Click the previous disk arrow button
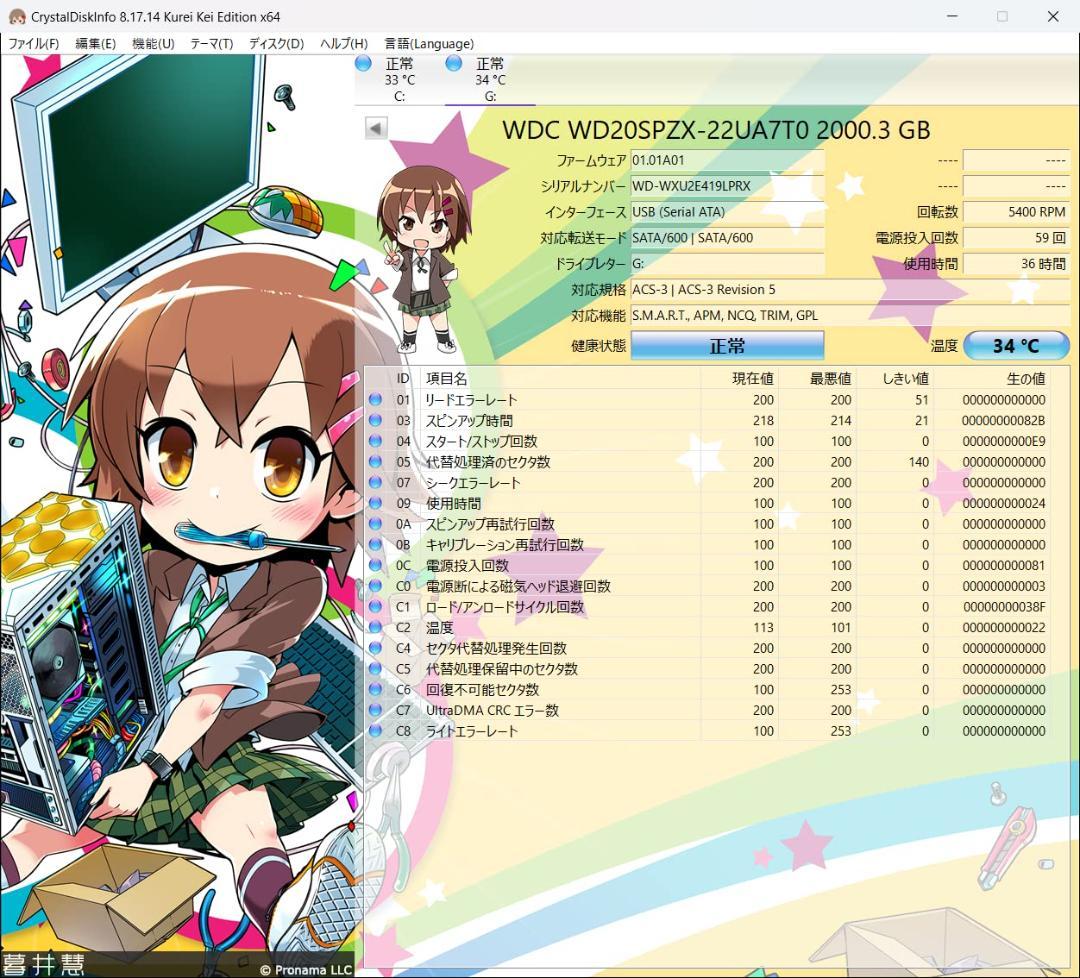 click(376, 128)
